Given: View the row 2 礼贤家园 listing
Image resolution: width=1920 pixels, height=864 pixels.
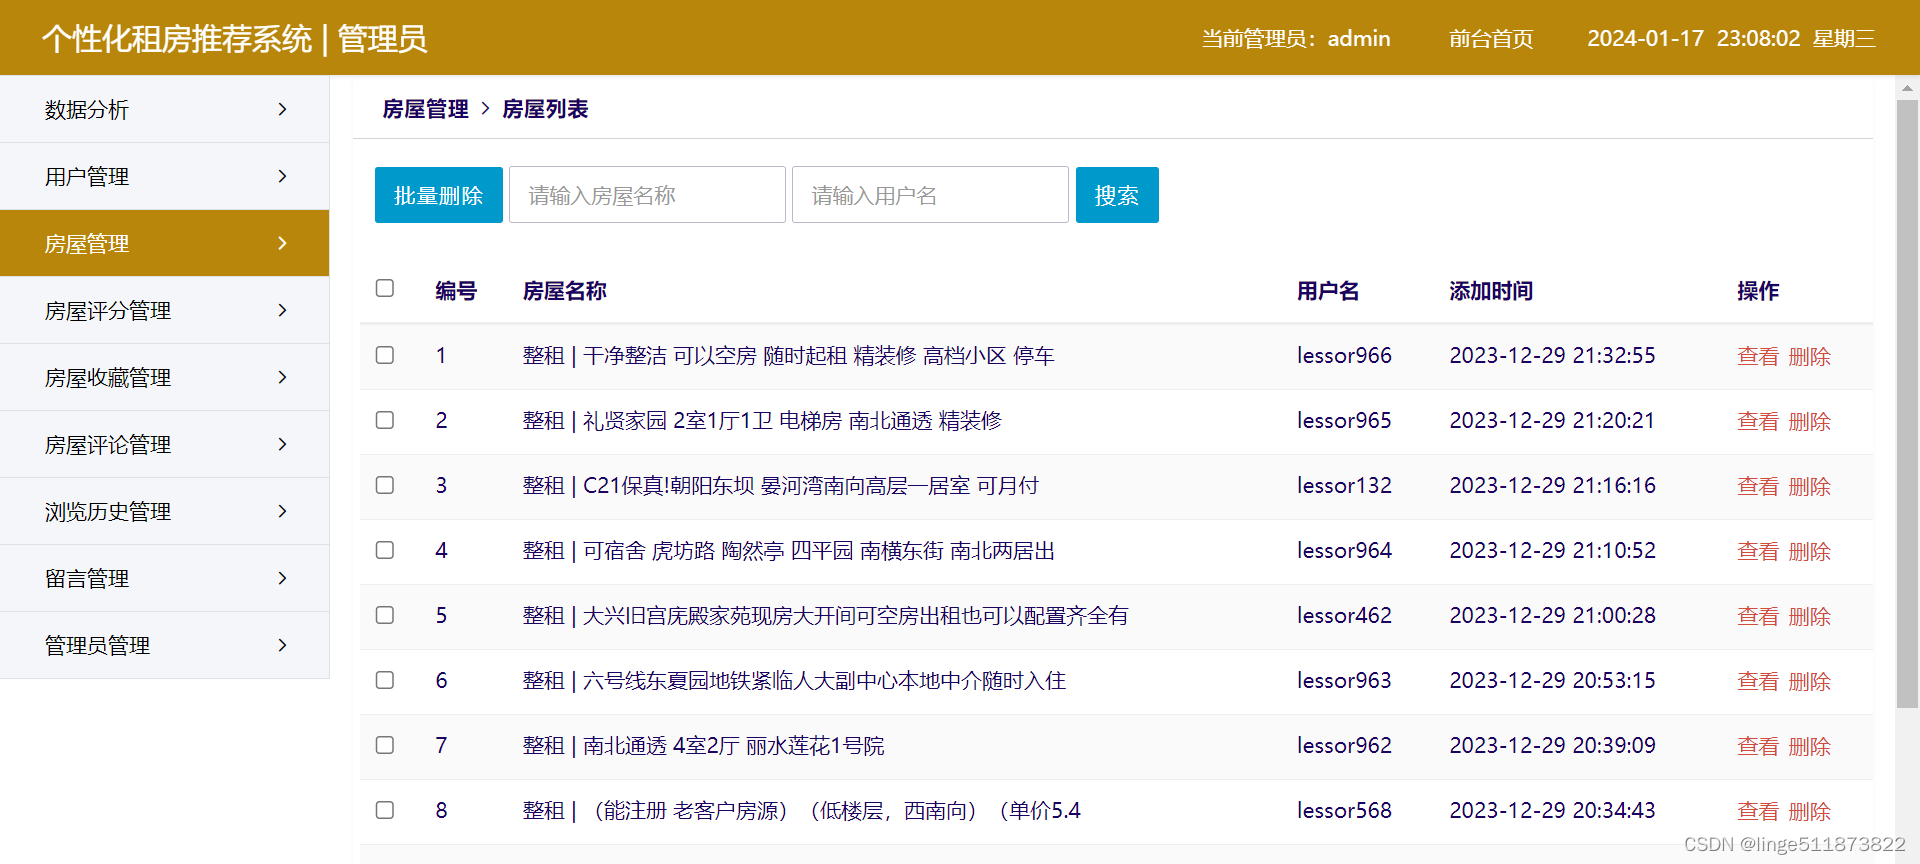Looking at the screenshot, I should [1758, 421].
